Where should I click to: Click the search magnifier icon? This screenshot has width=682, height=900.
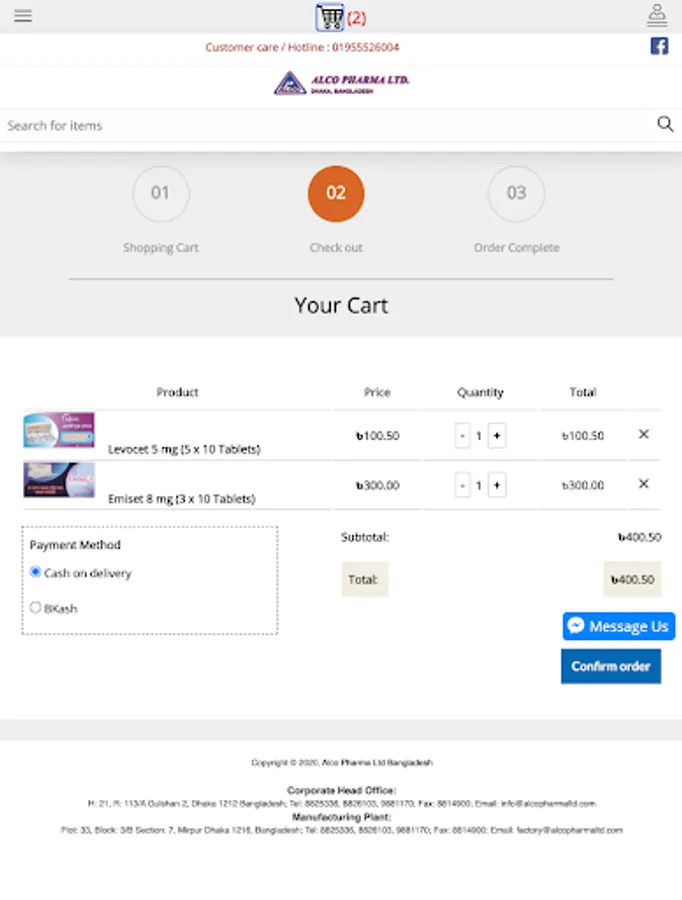(x=665, y=124)
